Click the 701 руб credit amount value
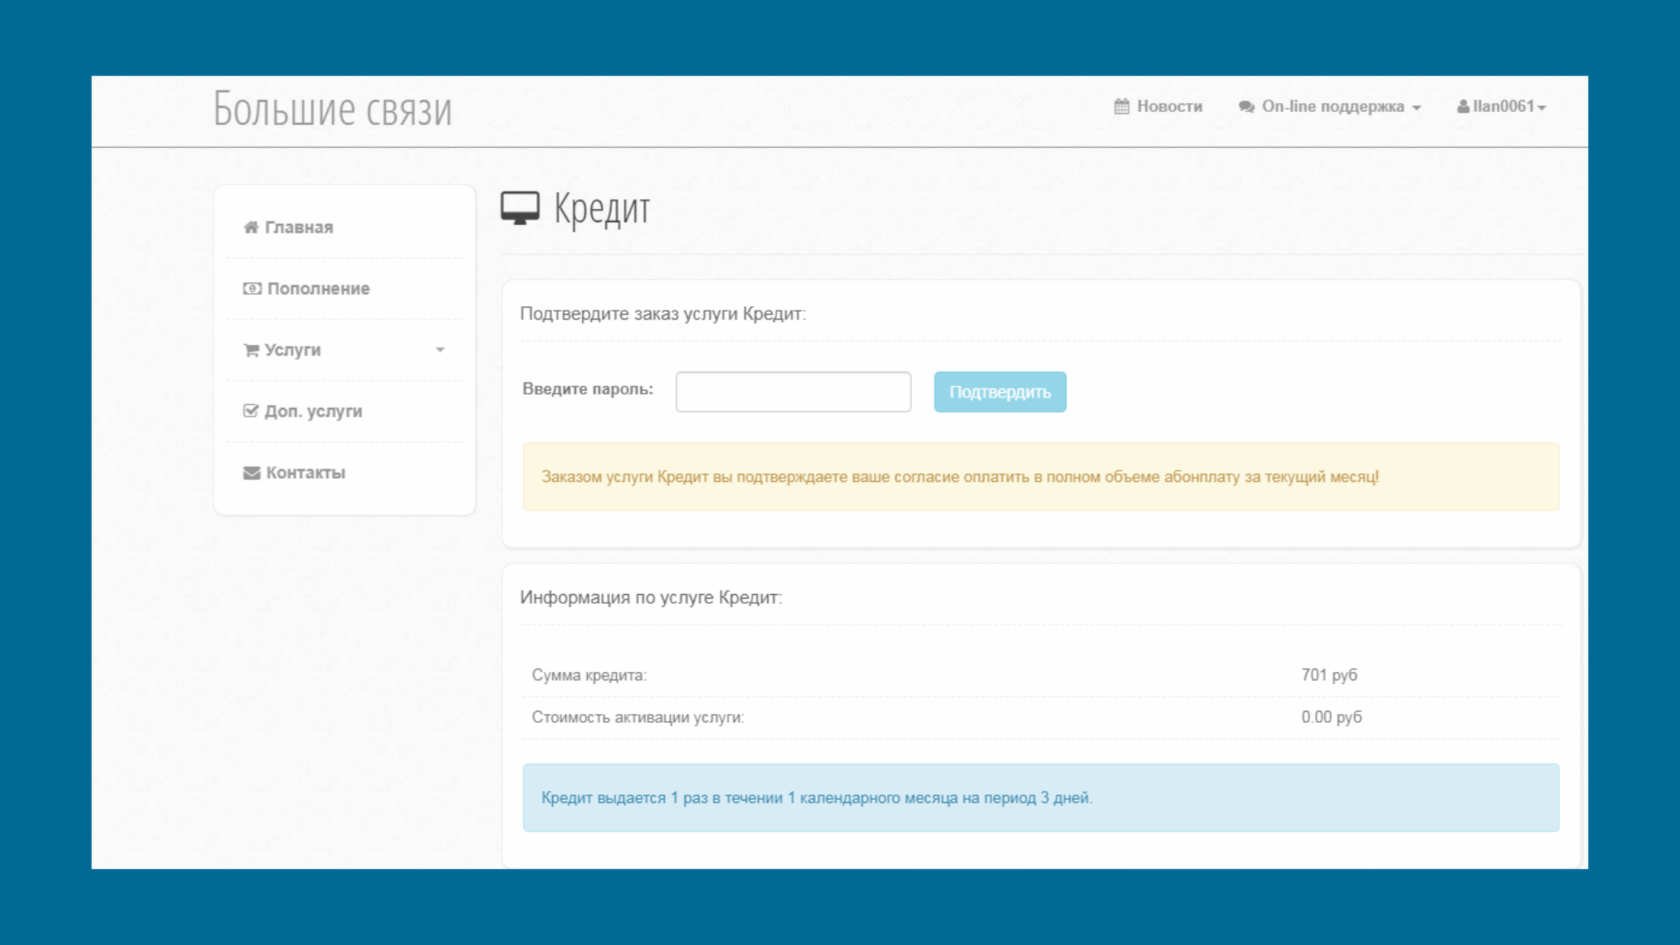This screenshot has height=945, width=1680. [x=1329, y=675]
